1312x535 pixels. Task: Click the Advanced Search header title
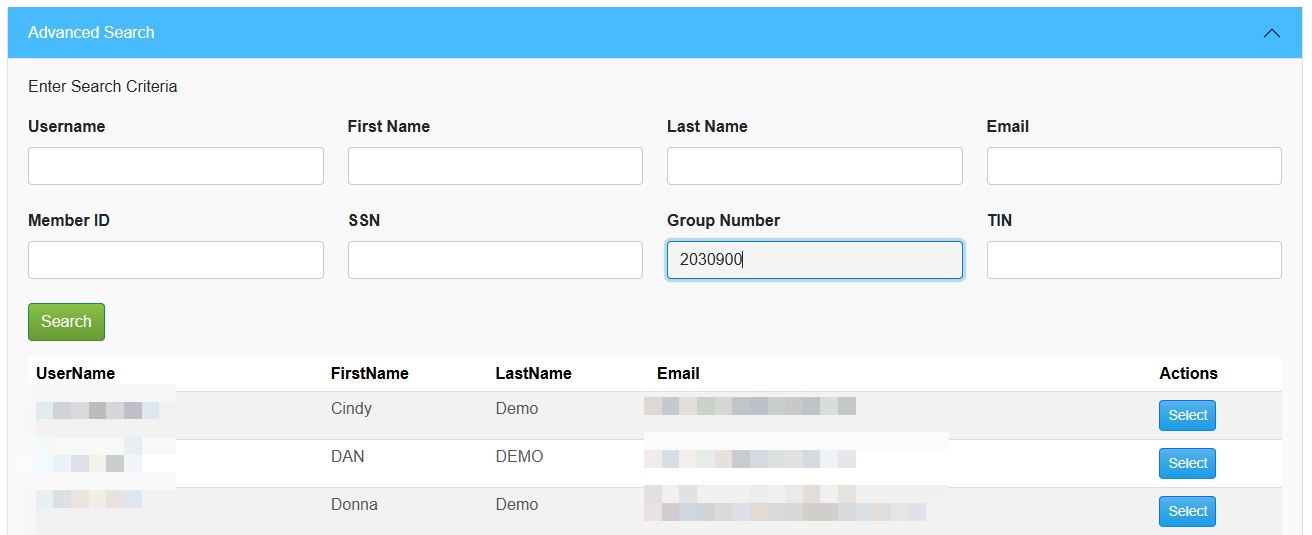pos(91,33)
